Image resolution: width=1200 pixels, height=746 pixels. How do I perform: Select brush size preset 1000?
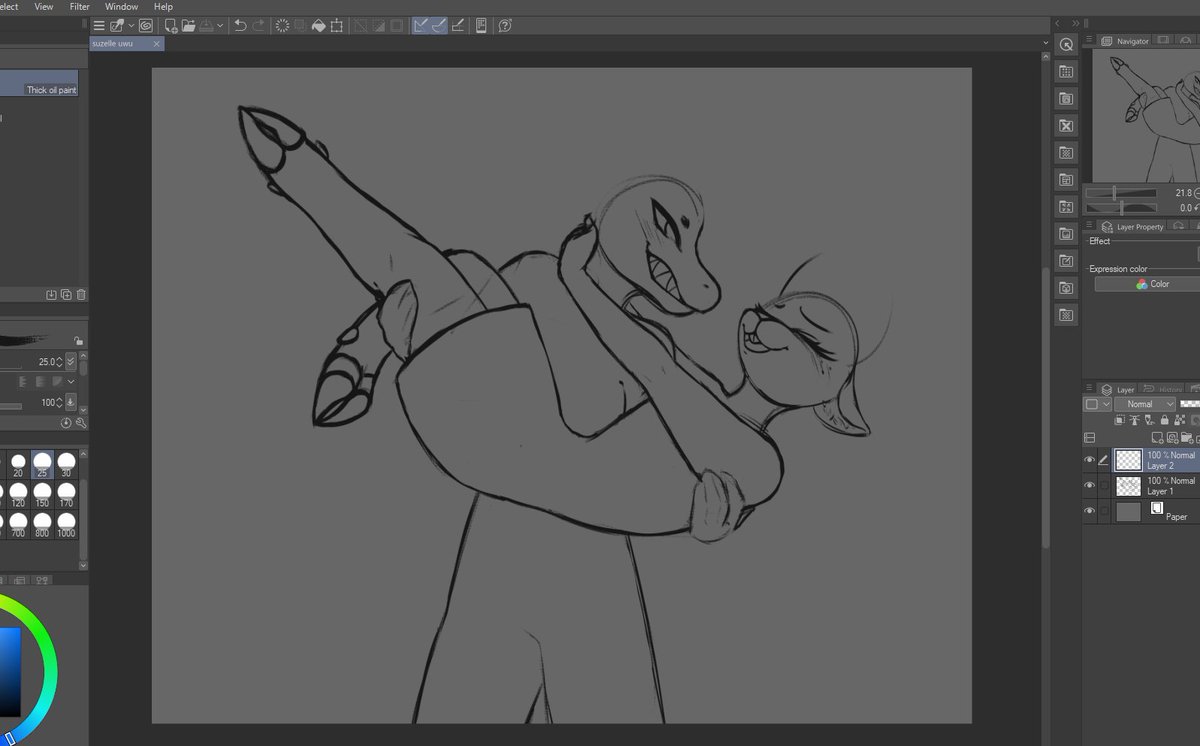point(66,526)
